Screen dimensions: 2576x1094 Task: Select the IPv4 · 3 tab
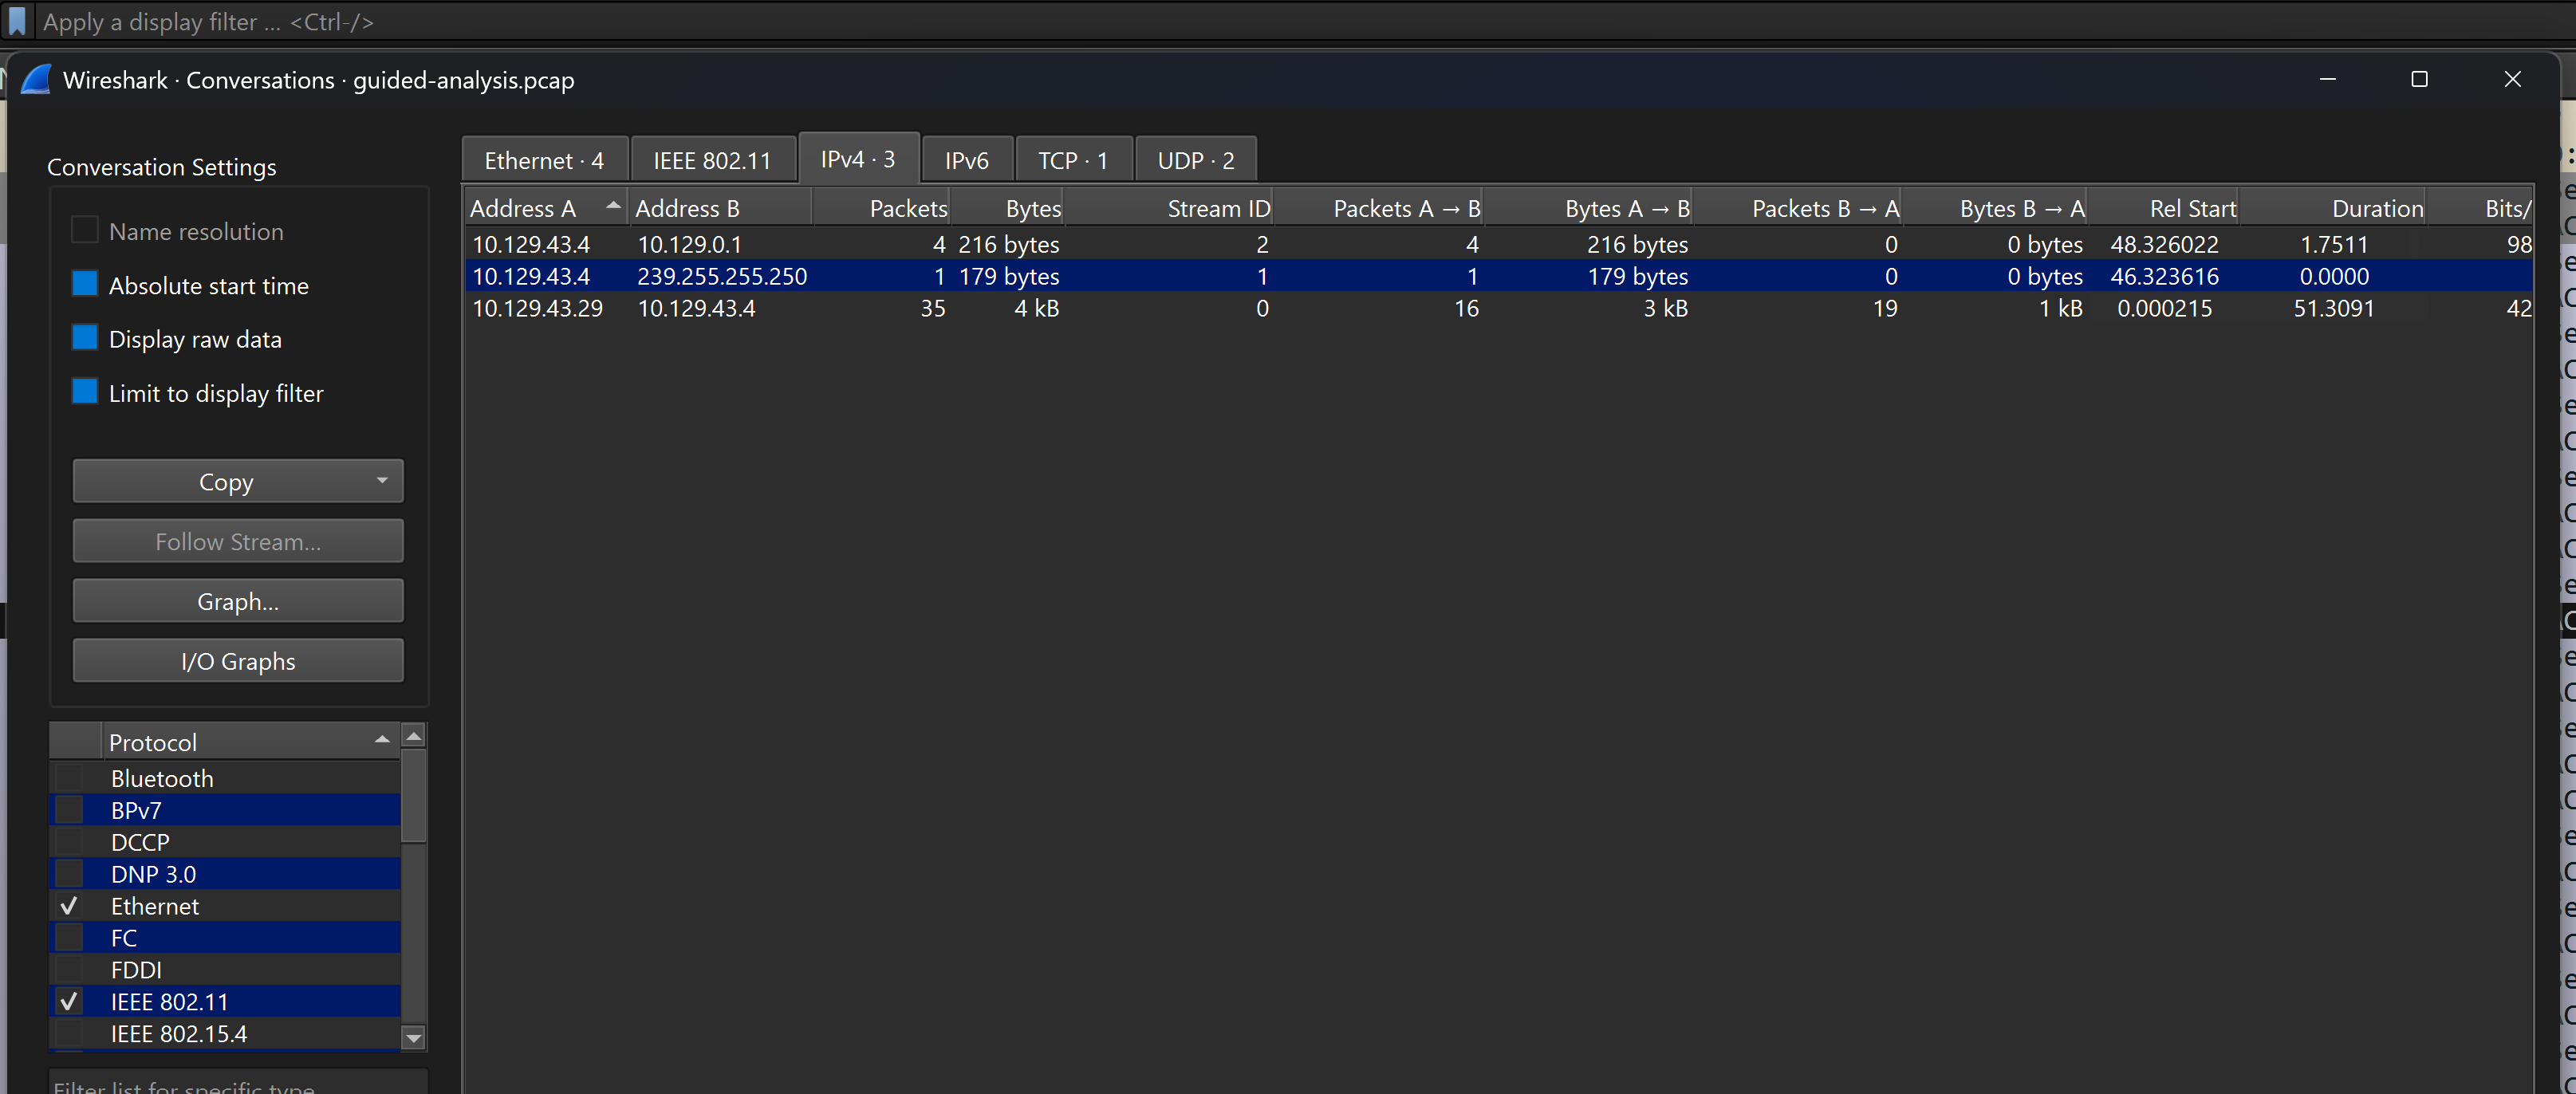click(x=858, y=159)
